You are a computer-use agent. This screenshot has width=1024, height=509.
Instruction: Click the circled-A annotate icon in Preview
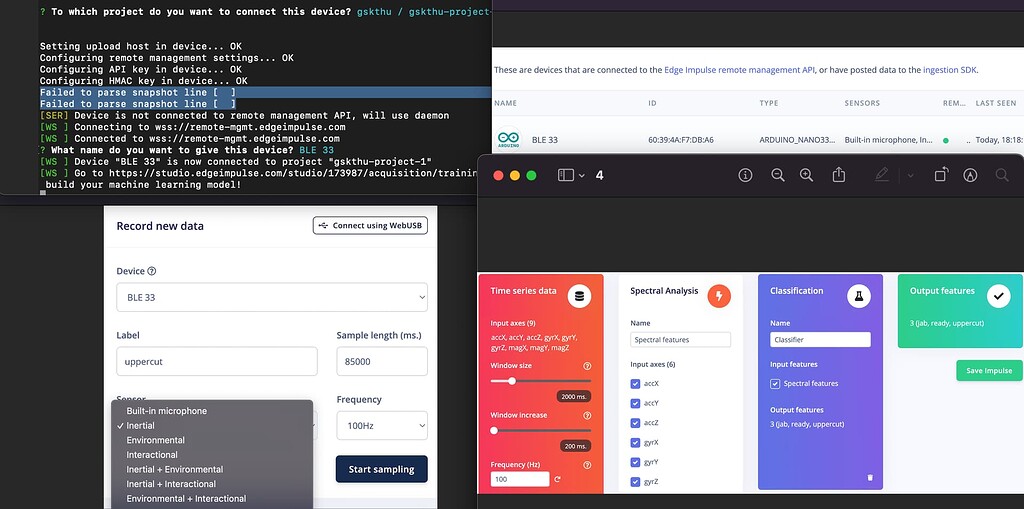[x=970, y=175]
